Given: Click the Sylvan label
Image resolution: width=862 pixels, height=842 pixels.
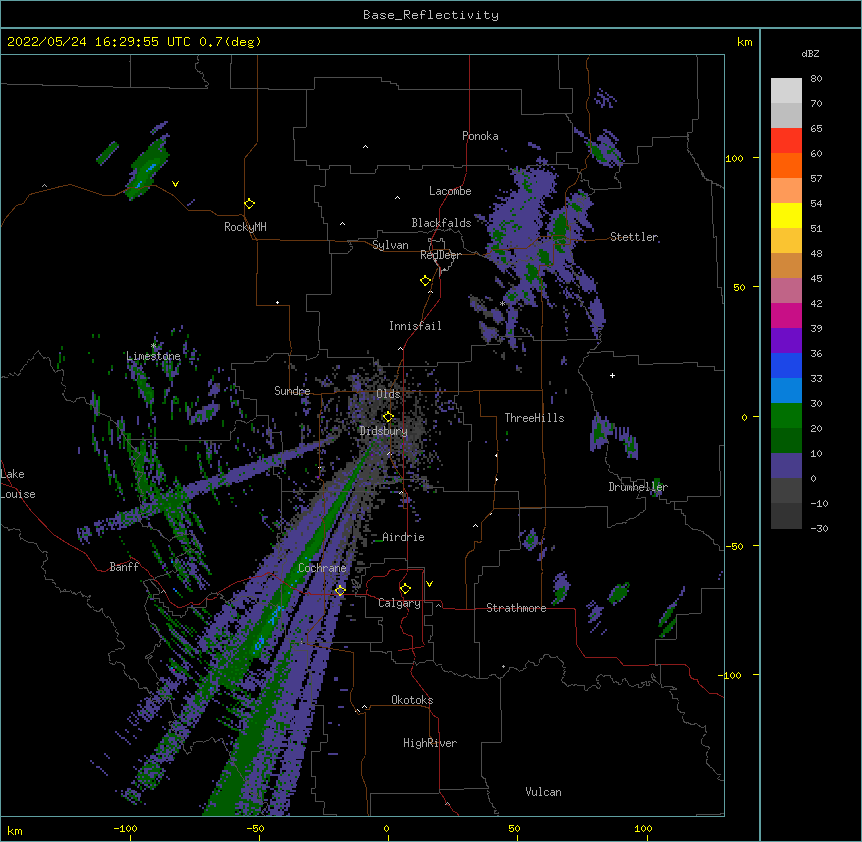Looking at the screenshot, I should click(390, 245).
